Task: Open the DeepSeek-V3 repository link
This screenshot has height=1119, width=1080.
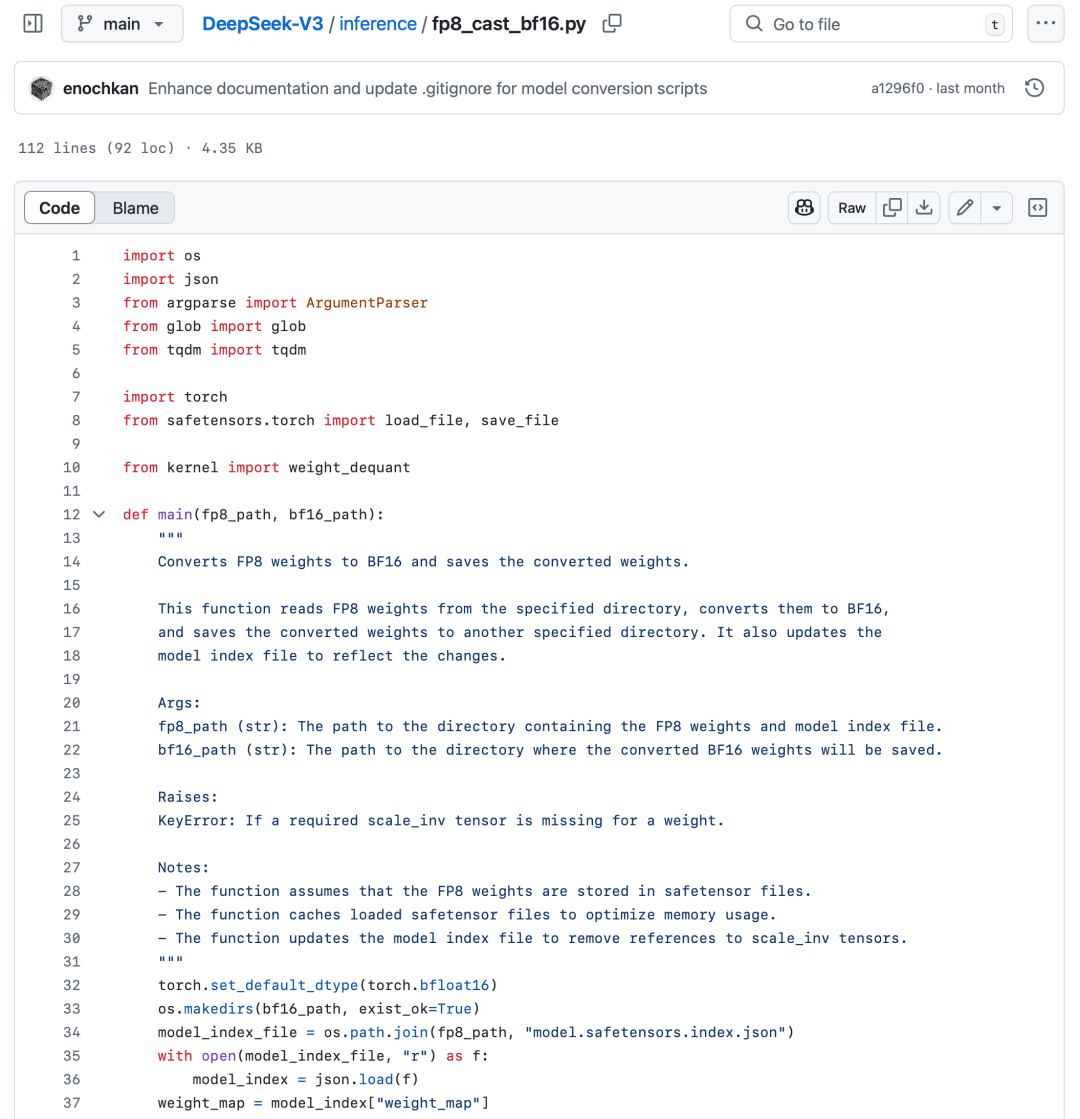Action: (263, 24)
